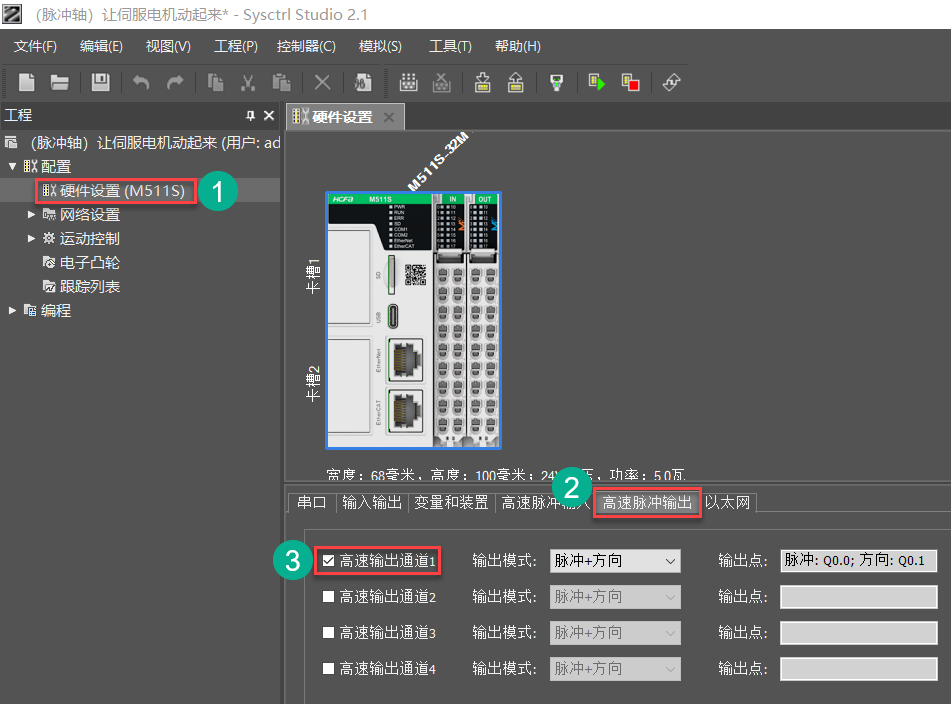Click the download to controller icon
This screenshot has width=951, height=704.
click(x=483, y=82)
